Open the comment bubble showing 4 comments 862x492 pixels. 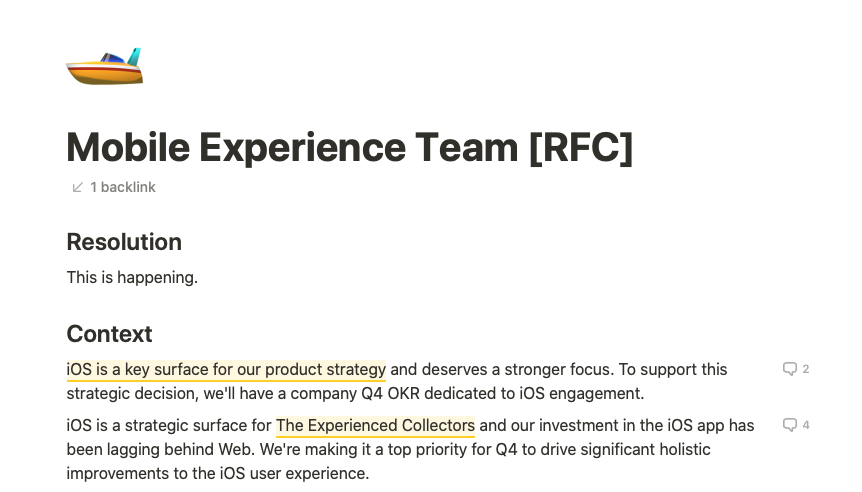(x=795, y=425)
